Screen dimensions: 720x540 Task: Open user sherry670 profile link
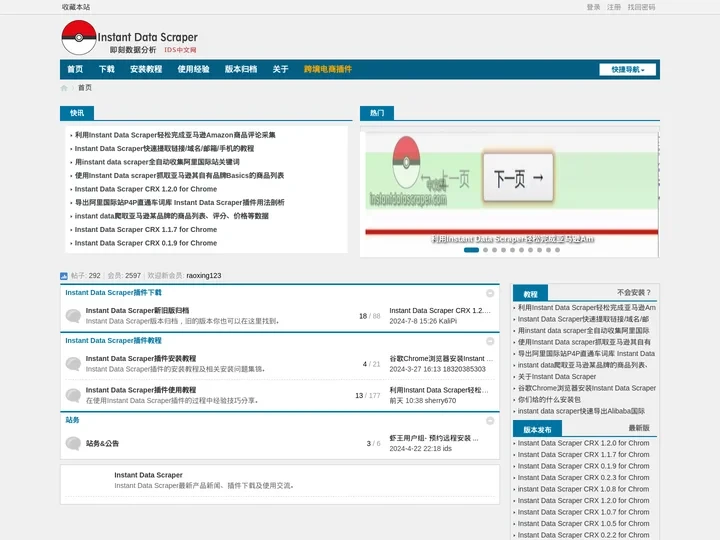click(440, 401)
